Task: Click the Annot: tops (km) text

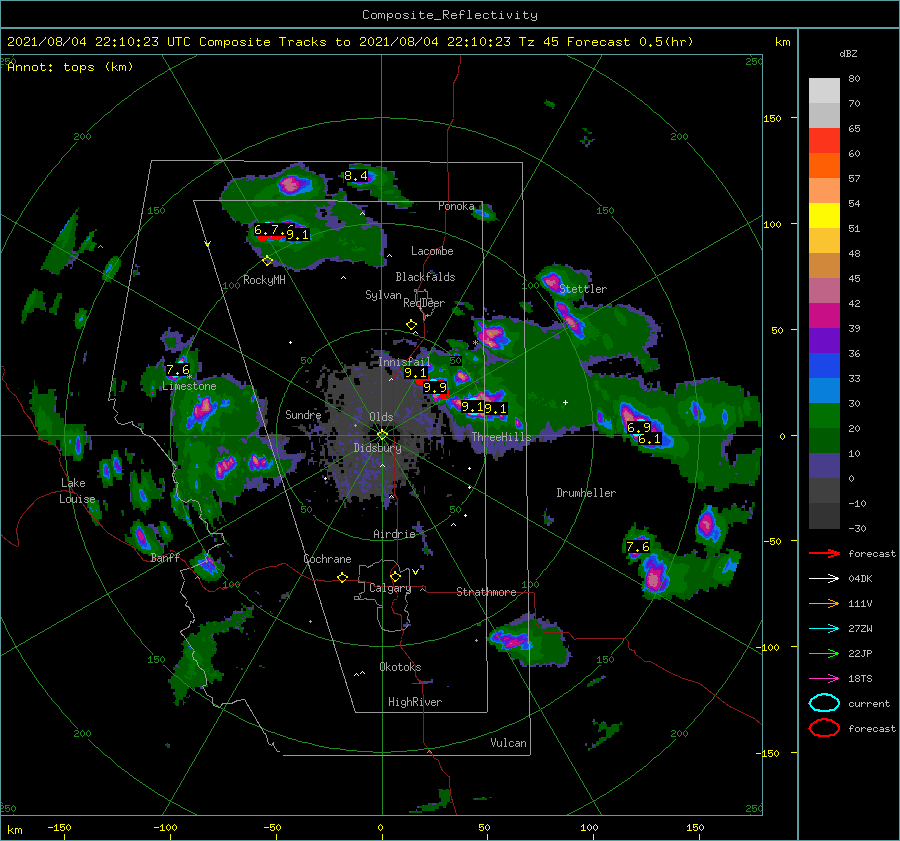Action: [70, 67]
